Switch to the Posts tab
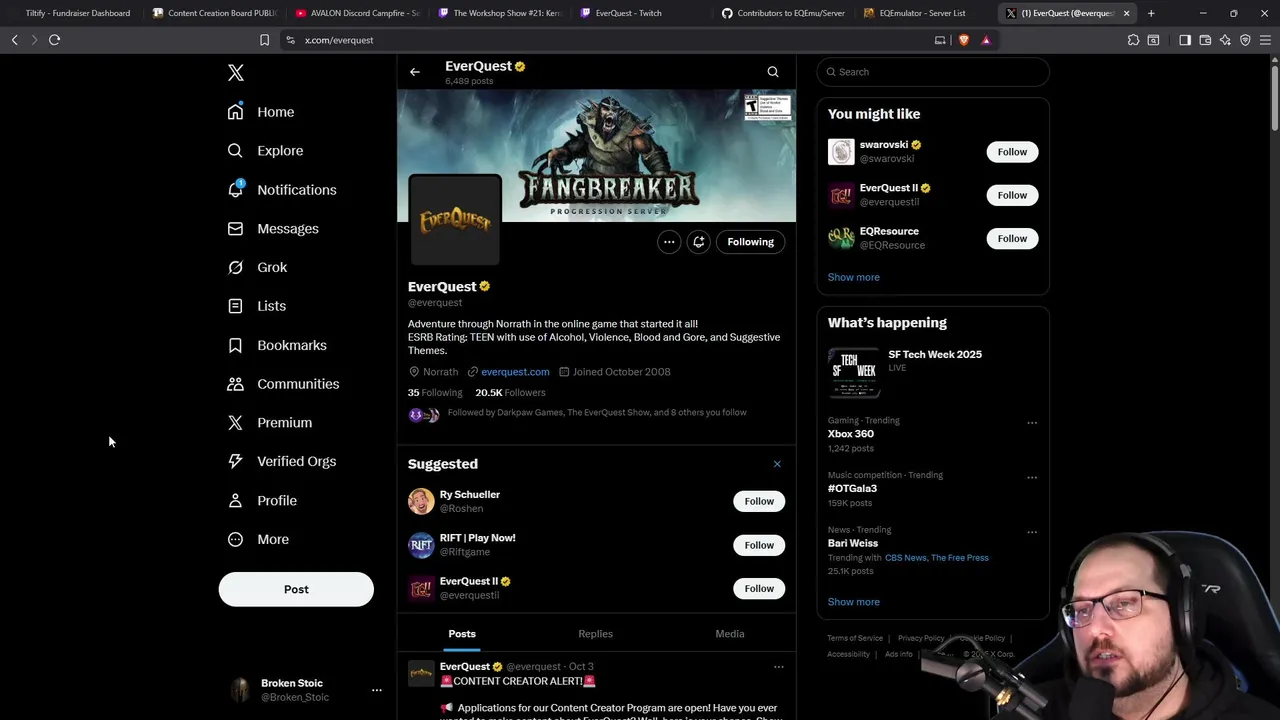Viewport: 1280px width, 720px height. click(x=462, y=634)
